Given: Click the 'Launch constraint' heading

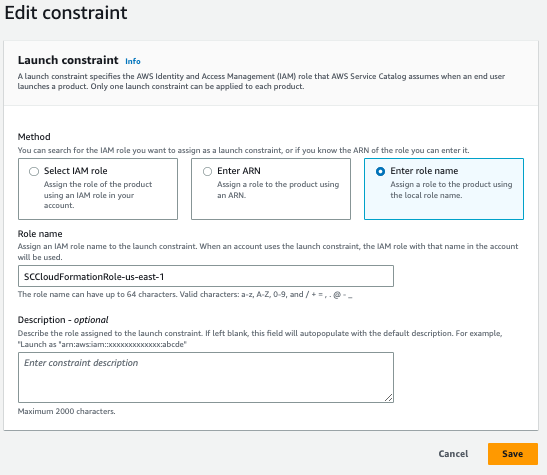Looking at the screenshot, I should point(68,60).
